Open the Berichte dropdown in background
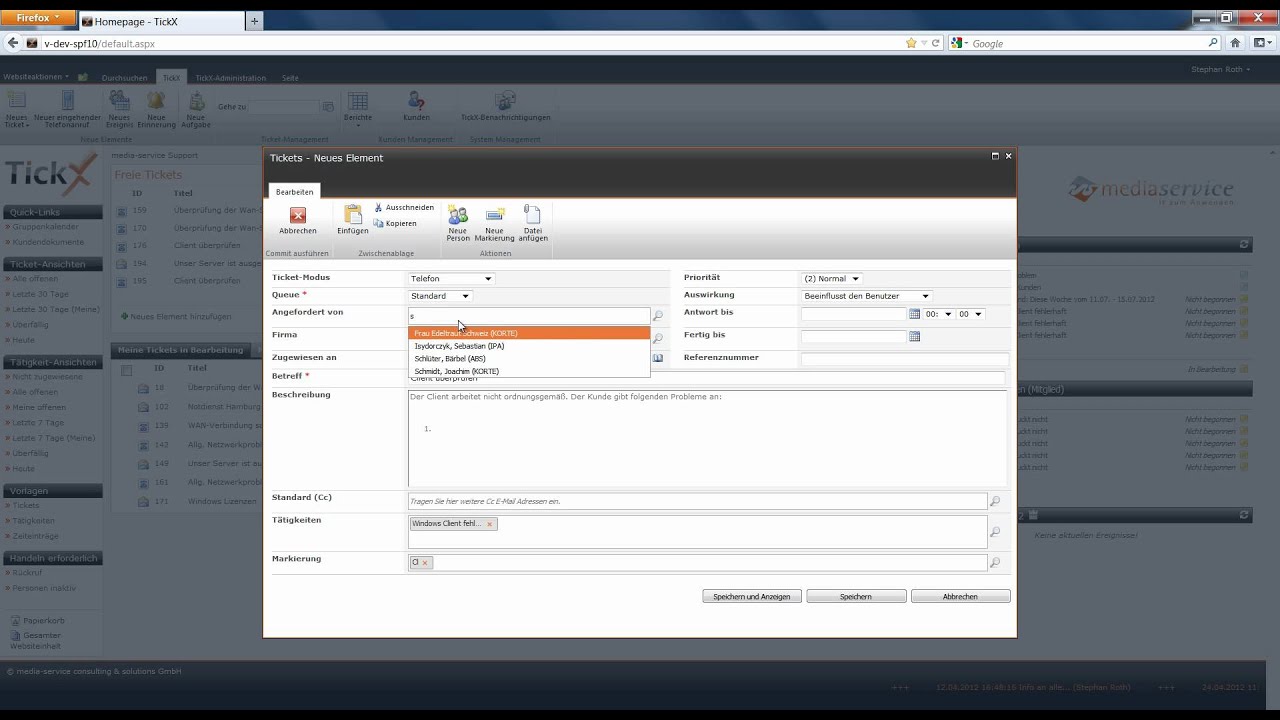Viewport: 1280px width, 720px height. [x=357, y=106]
